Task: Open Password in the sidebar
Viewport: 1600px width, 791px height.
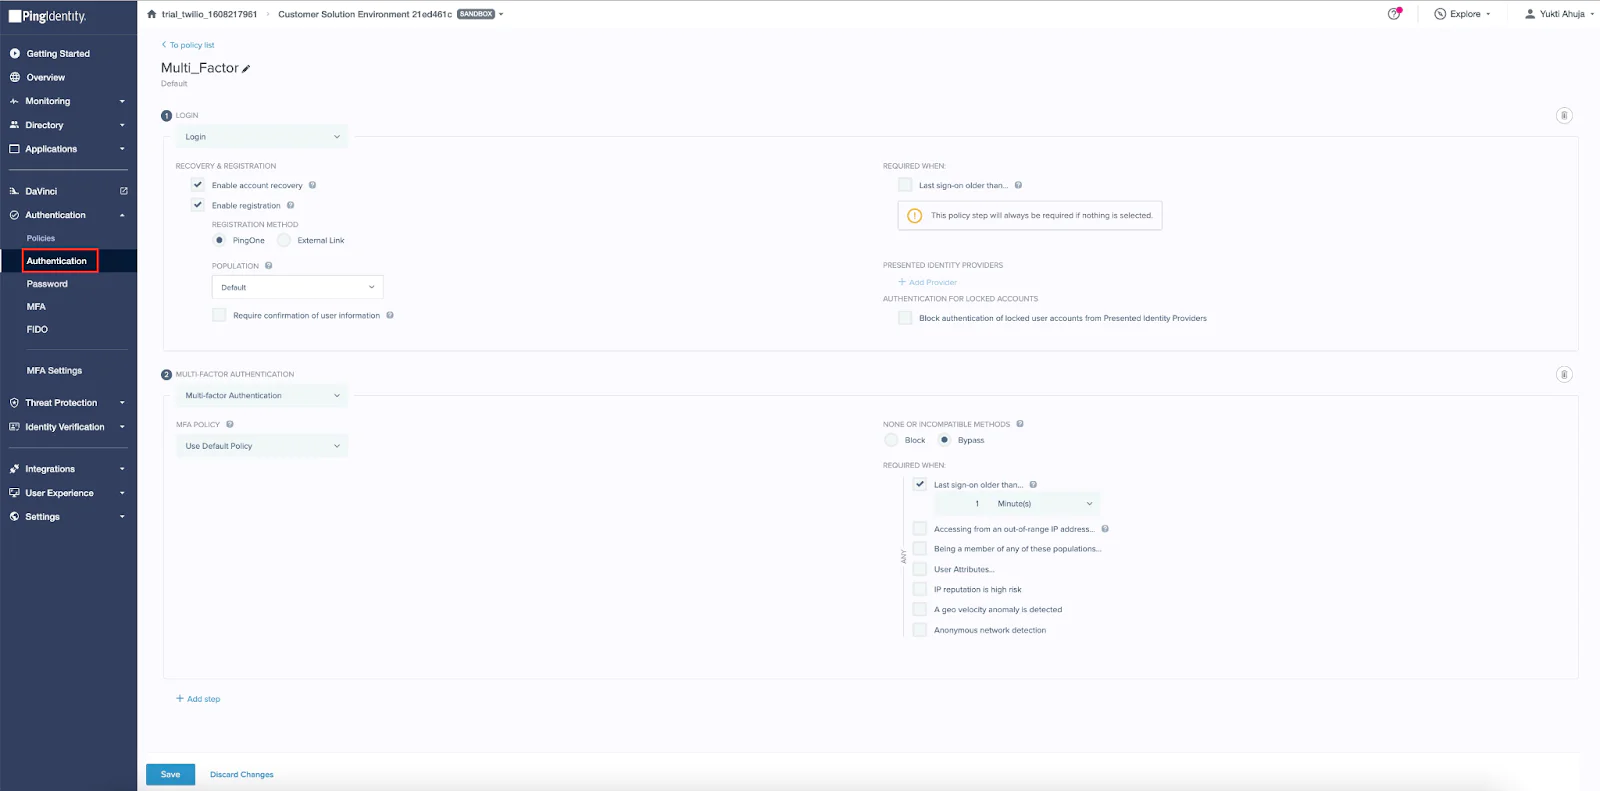Action: click(x=47, y=284)
